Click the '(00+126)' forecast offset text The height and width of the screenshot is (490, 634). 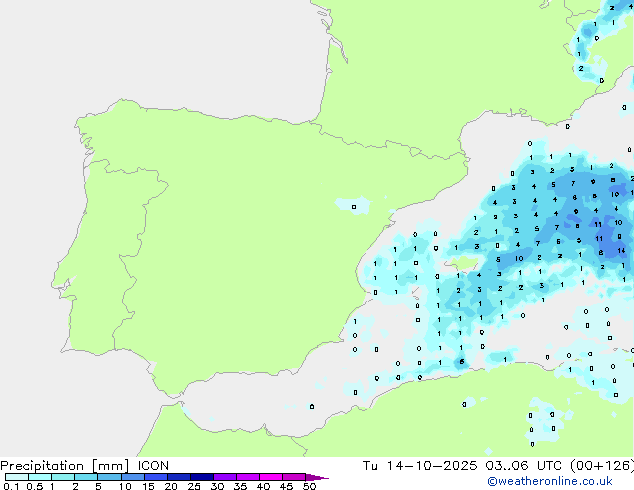point(602,466)
